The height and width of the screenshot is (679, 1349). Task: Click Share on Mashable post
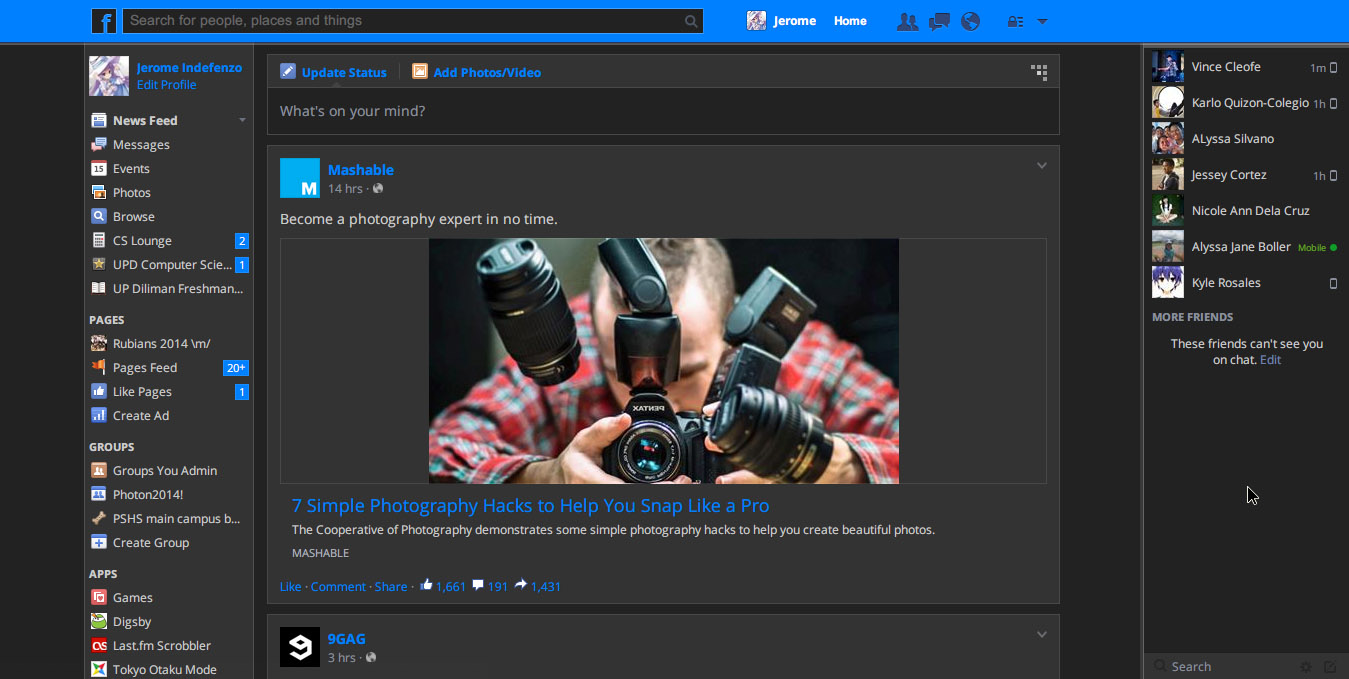[391, 587]
